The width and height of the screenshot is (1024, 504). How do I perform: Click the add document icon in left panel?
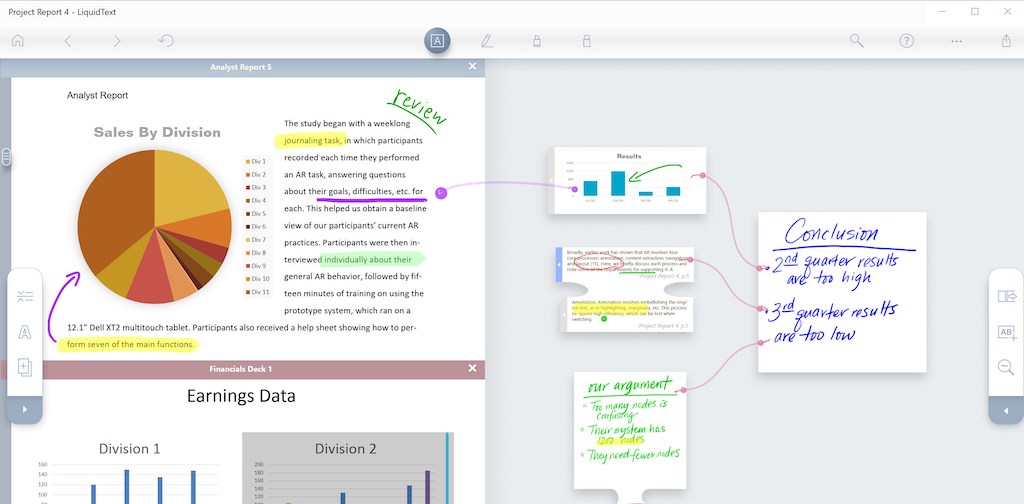click(x=25, y=367)
